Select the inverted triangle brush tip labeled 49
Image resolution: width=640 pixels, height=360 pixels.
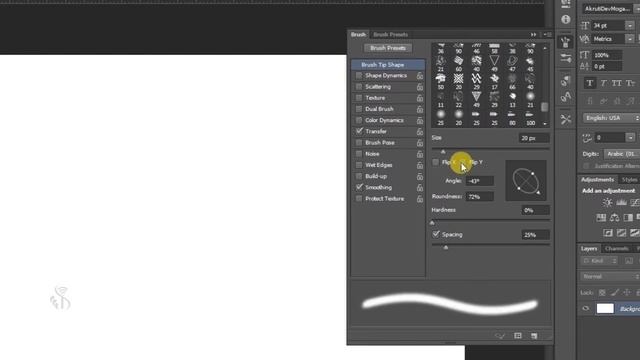(x=476, y=99)
